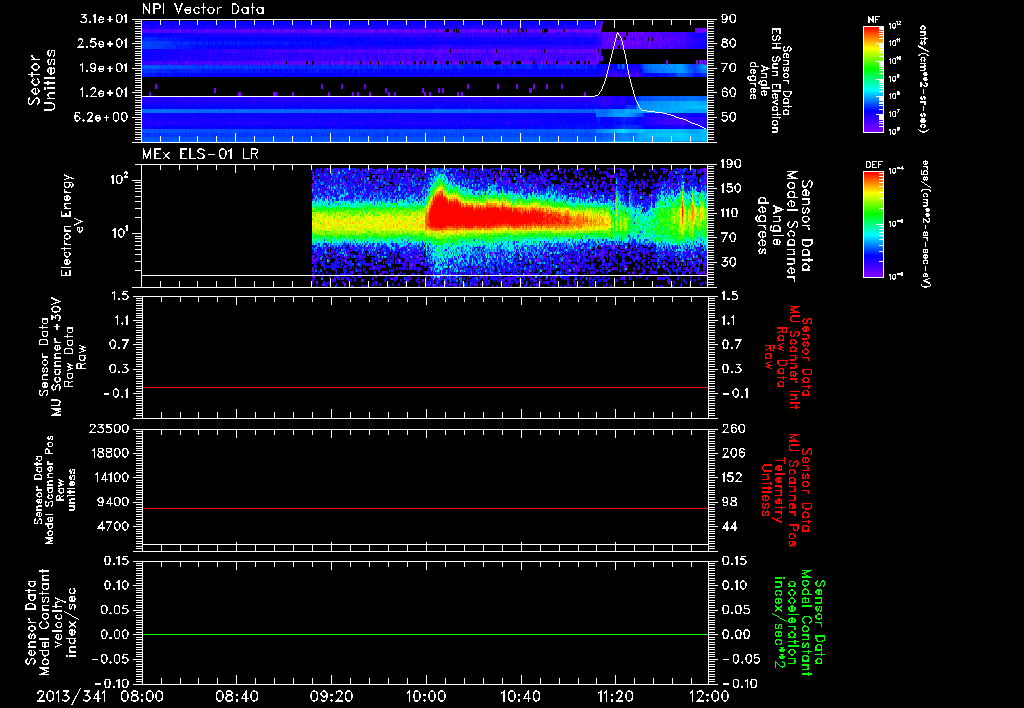Click the '60' Sun elevation tick value

click(x=729, y=93)
